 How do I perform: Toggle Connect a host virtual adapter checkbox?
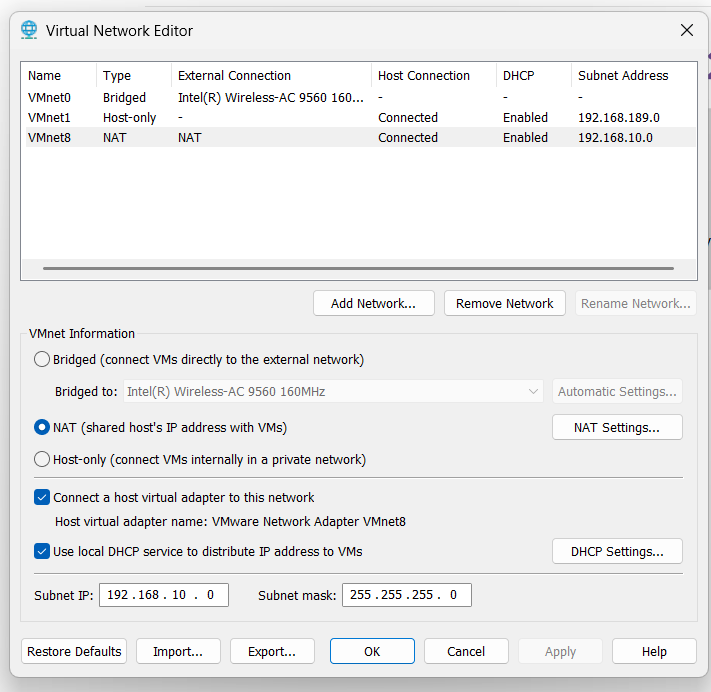42,497
